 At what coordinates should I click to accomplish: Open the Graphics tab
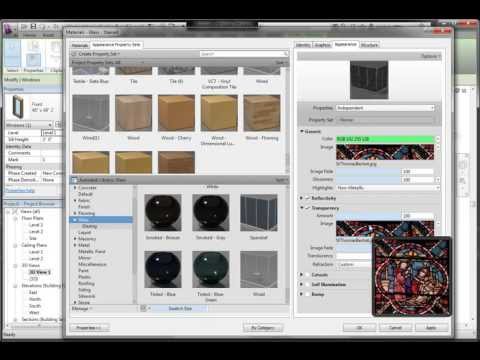pos(322,45)
